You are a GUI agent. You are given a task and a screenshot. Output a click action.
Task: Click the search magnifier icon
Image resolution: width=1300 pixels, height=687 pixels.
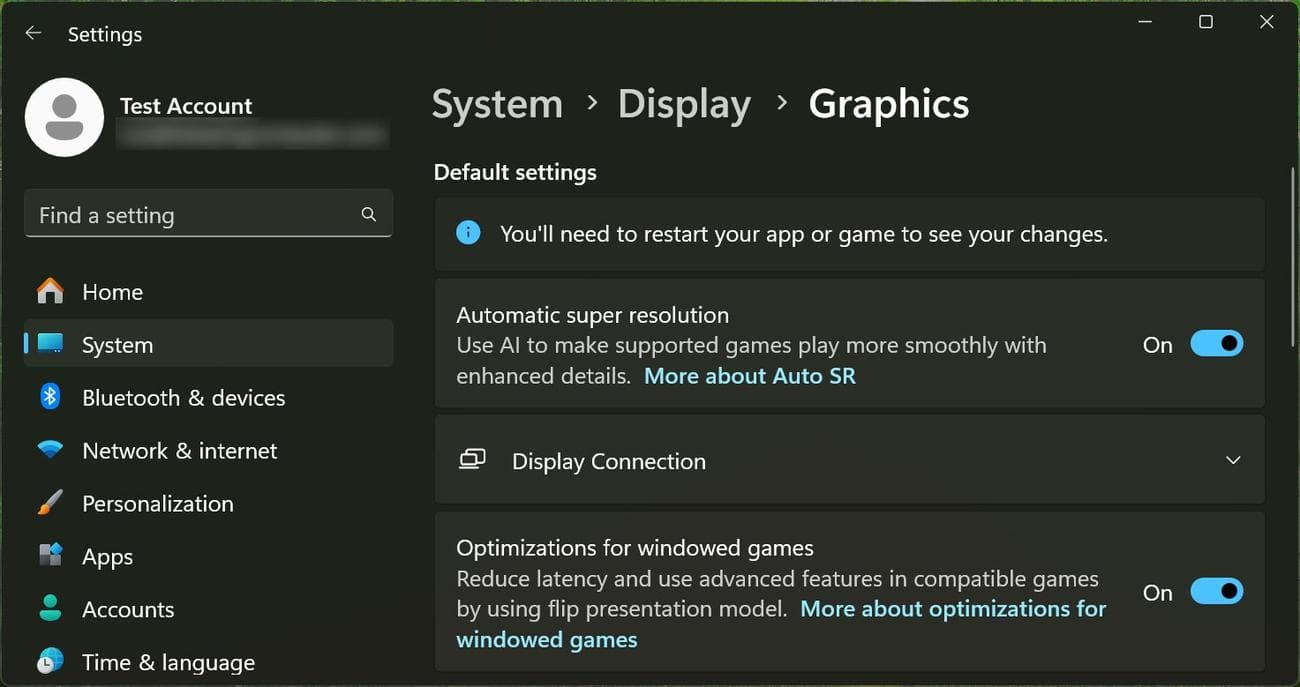tap(369, 214)
